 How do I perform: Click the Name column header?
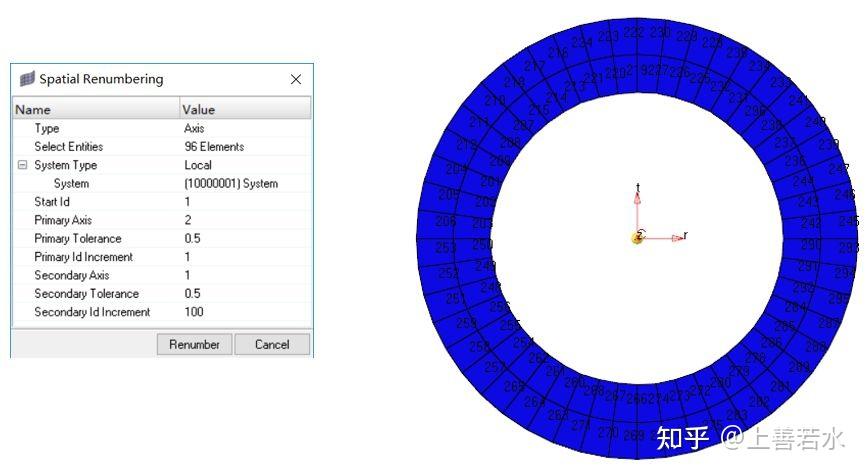(96, 109)
